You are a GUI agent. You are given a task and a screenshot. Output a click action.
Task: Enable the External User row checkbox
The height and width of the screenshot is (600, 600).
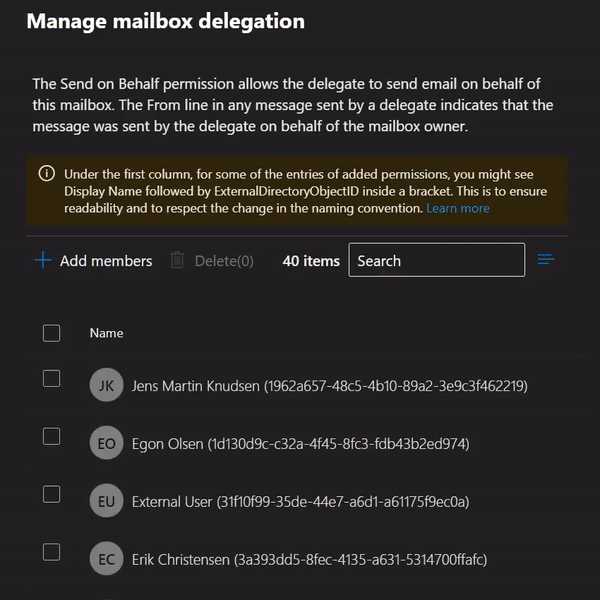point(52,494)
